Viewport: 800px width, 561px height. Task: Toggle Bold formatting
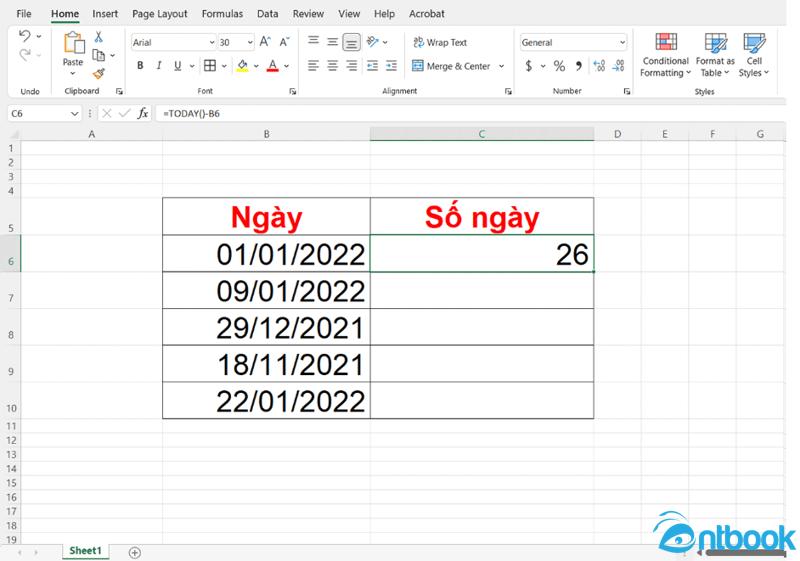140,66
